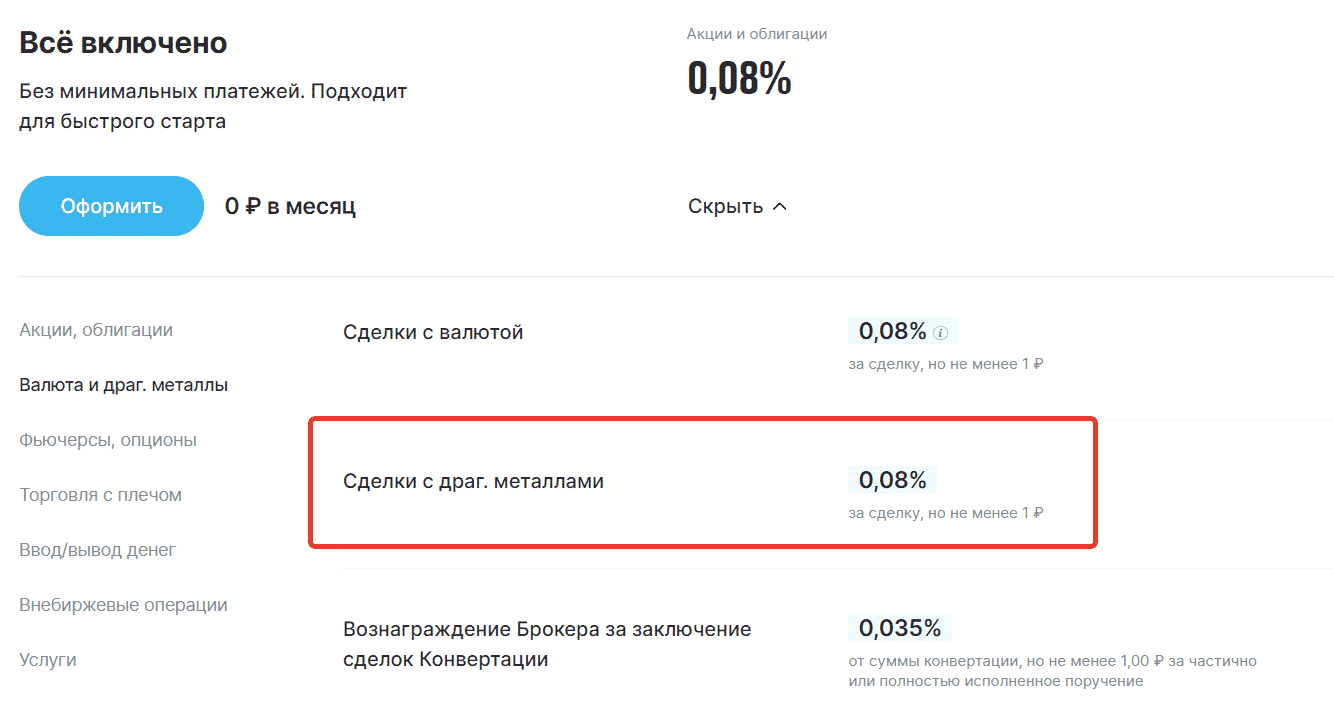Open the Акции, облигации section
1334x721 pixels.
click(96, 330)
